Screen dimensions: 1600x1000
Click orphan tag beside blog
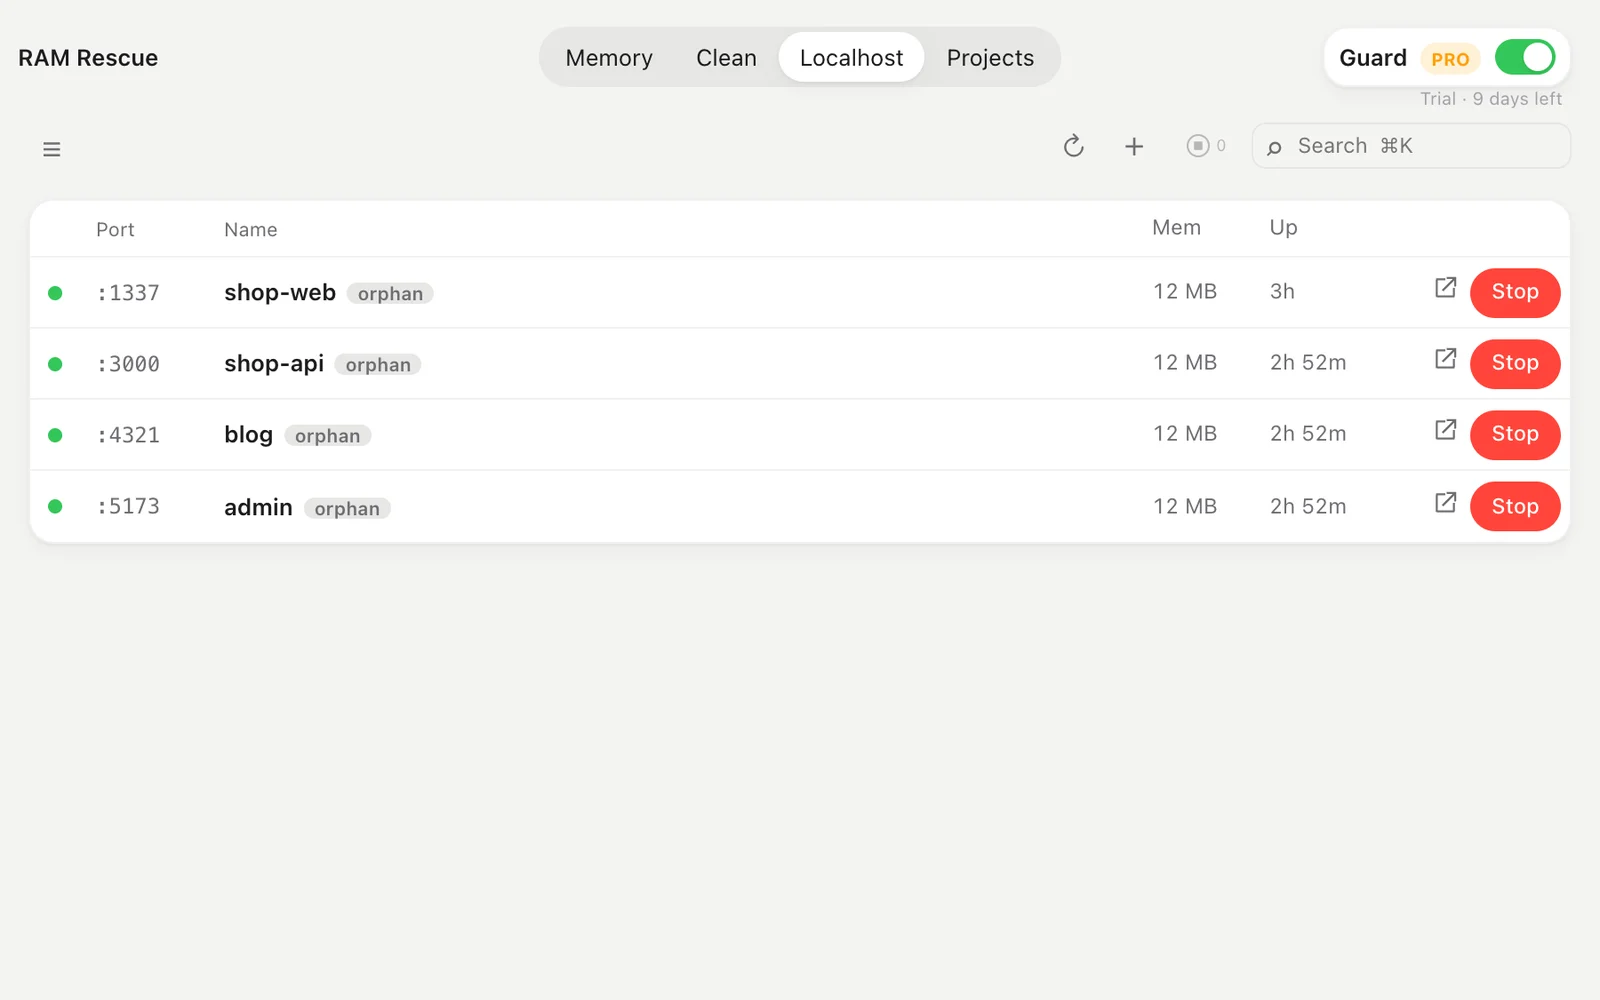[x=327, y=436]
